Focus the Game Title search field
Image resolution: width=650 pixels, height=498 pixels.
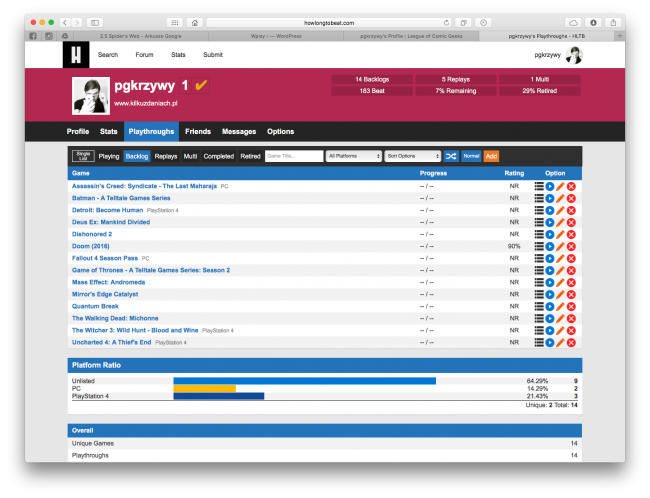(294, 156)
